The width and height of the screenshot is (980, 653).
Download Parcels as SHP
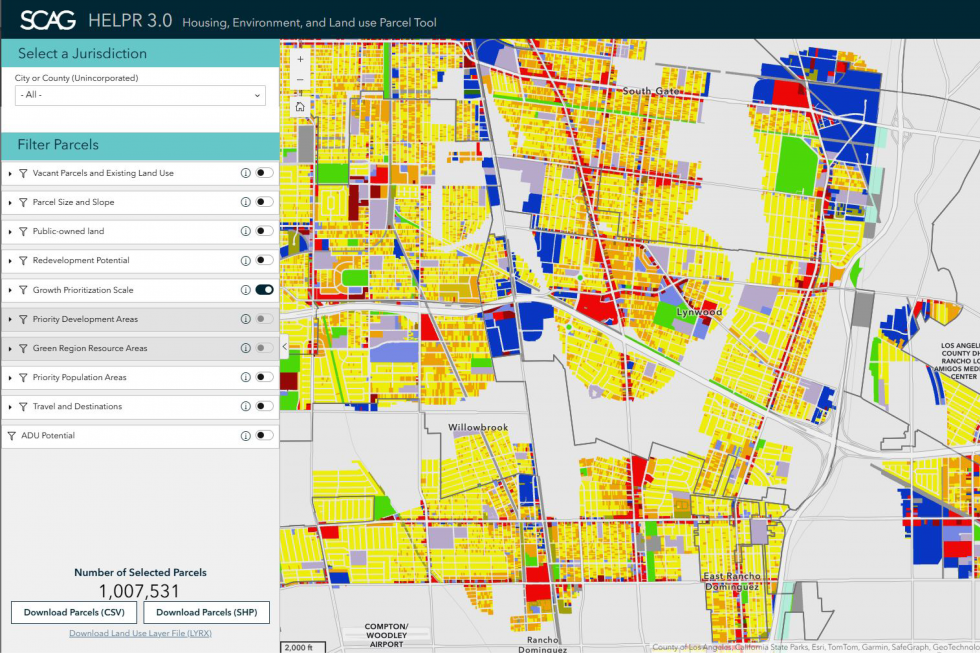(206, 612)
